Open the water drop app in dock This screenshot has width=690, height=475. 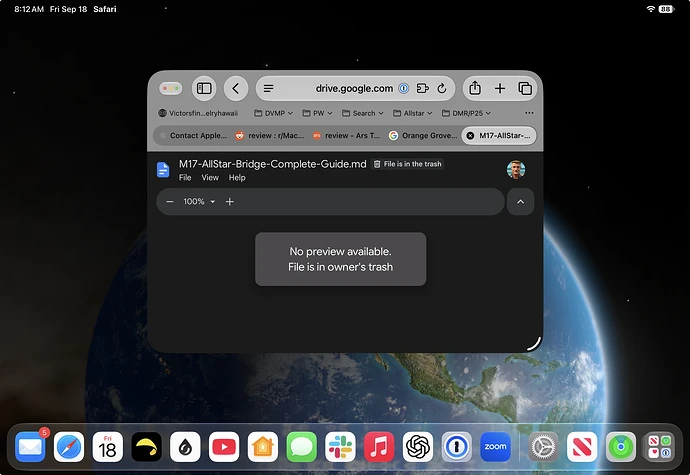pos(185,447)
